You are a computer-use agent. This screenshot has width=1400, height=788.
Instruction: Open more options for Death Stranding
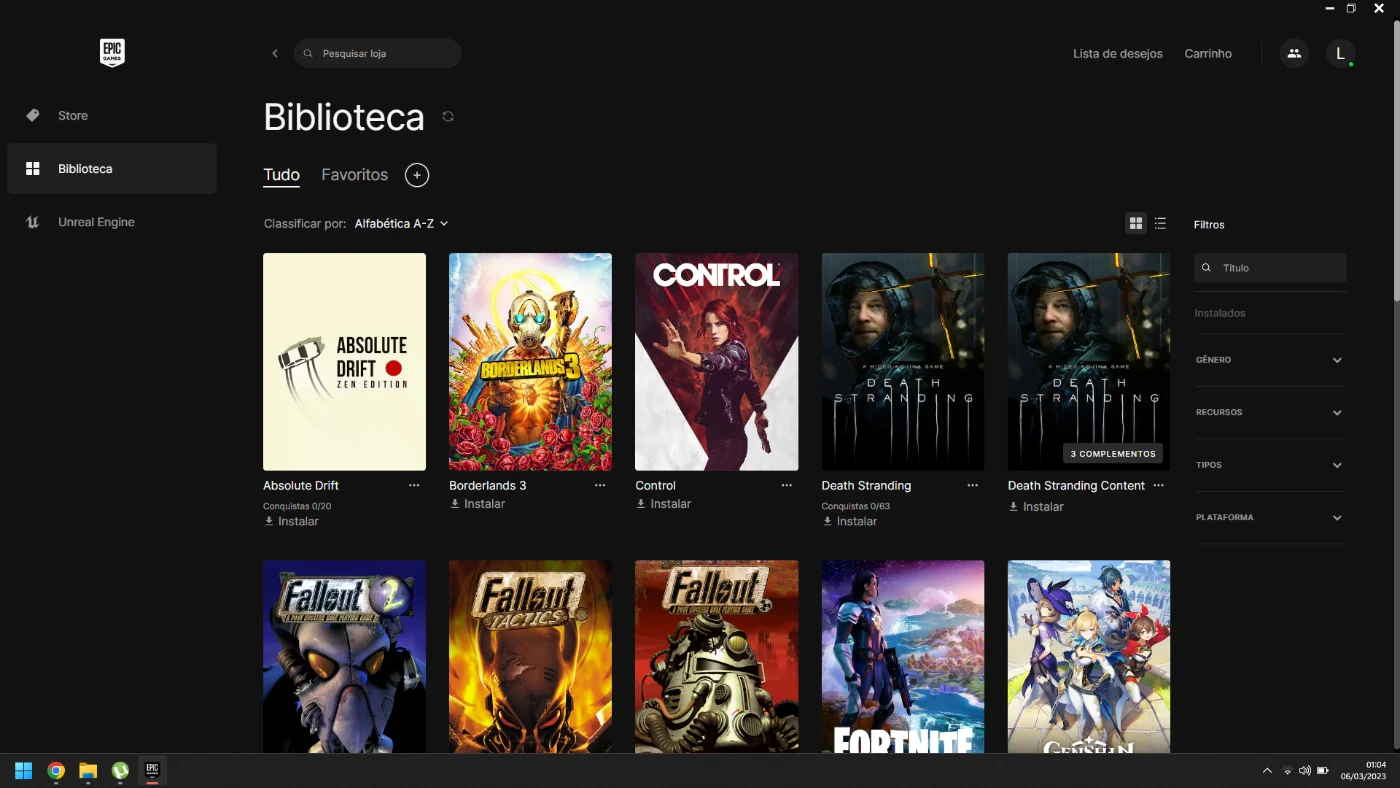[973, 485]
